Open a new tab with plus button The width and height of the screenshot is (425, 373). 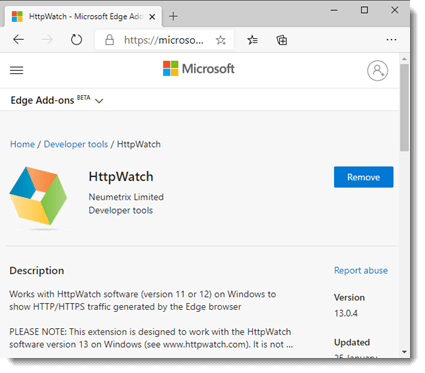click(x=173, y=16)
